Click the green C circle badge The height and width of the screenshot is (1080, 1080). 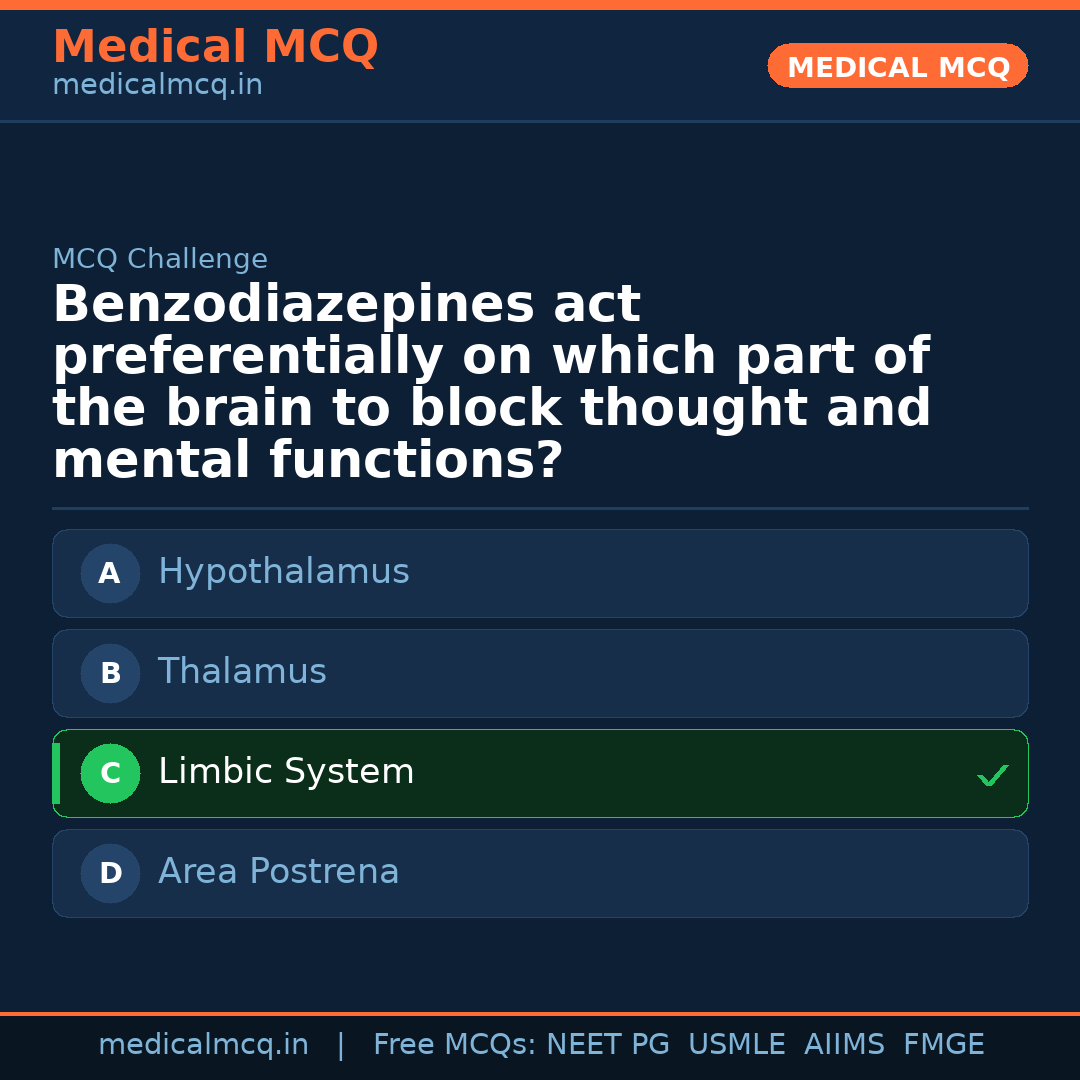(110, 774)
